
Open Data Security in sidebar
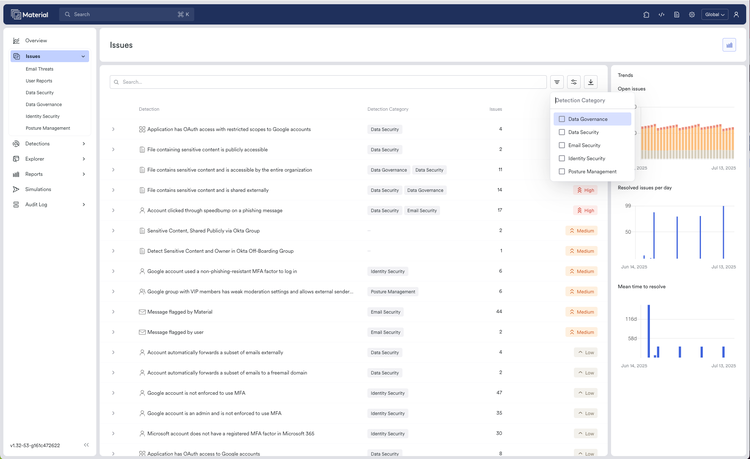pyautogui.click(x=40, y=93)
